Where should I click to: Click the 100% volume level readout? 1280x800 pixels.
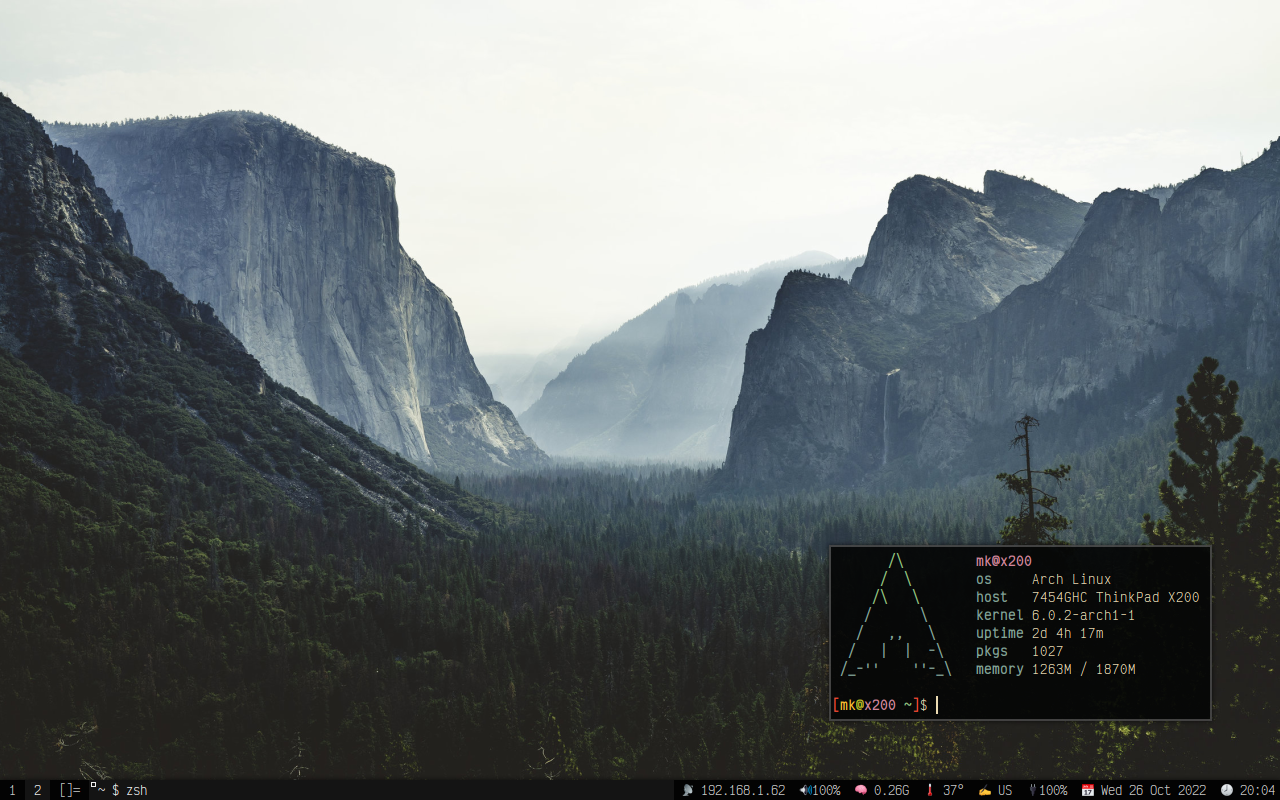[x=825, y=790]
